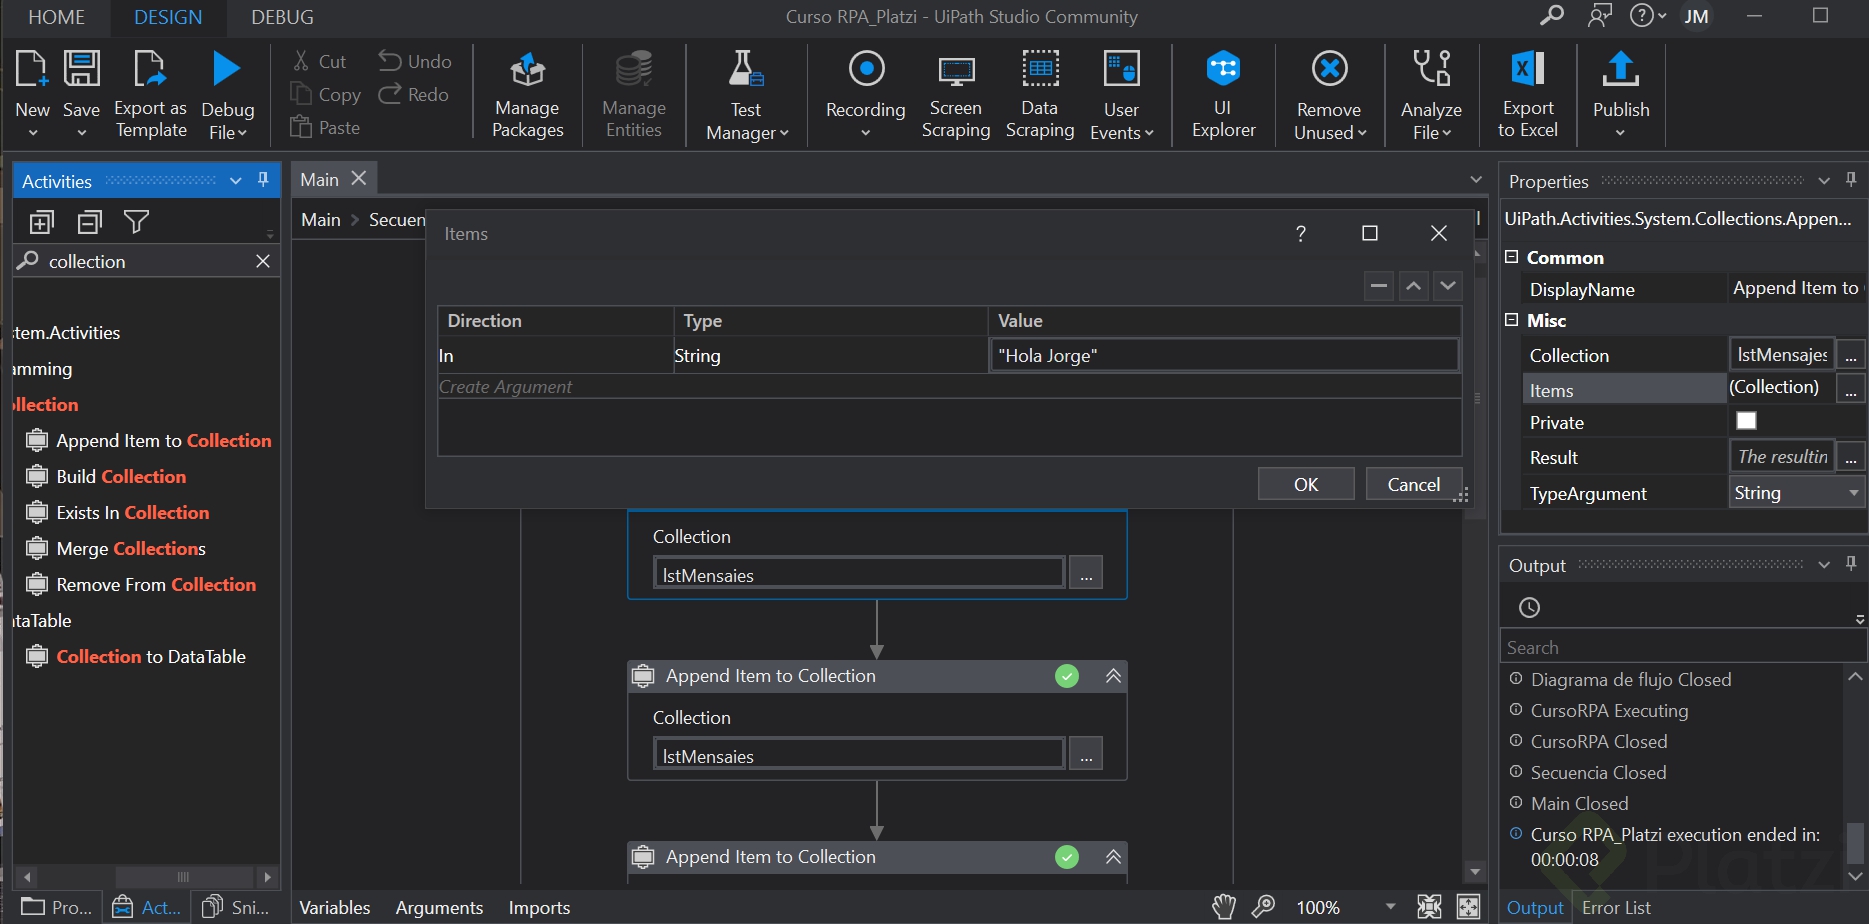Open the Imports panel tab

click(539, 907)
